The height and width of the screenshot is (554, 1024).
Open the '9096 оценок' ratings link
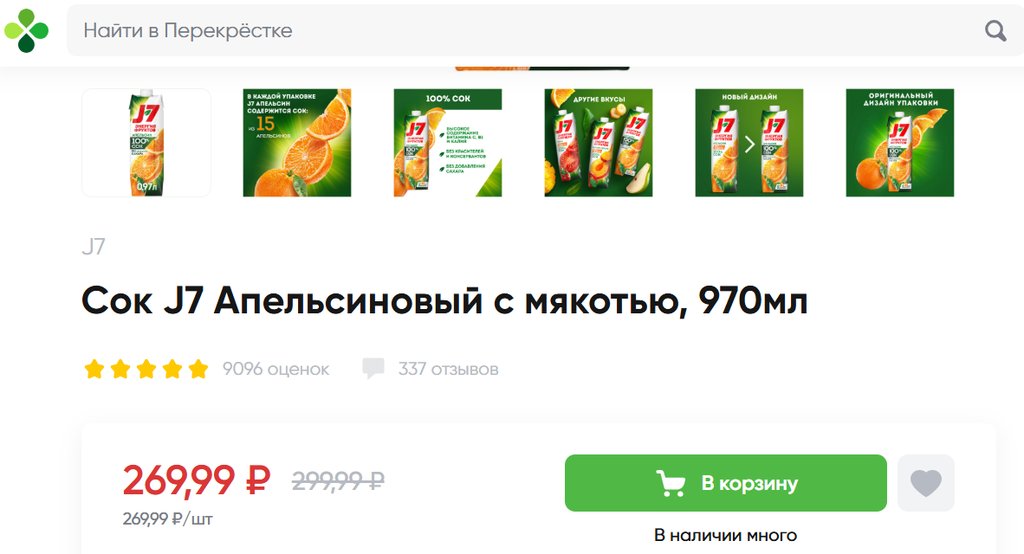point(276,369)
